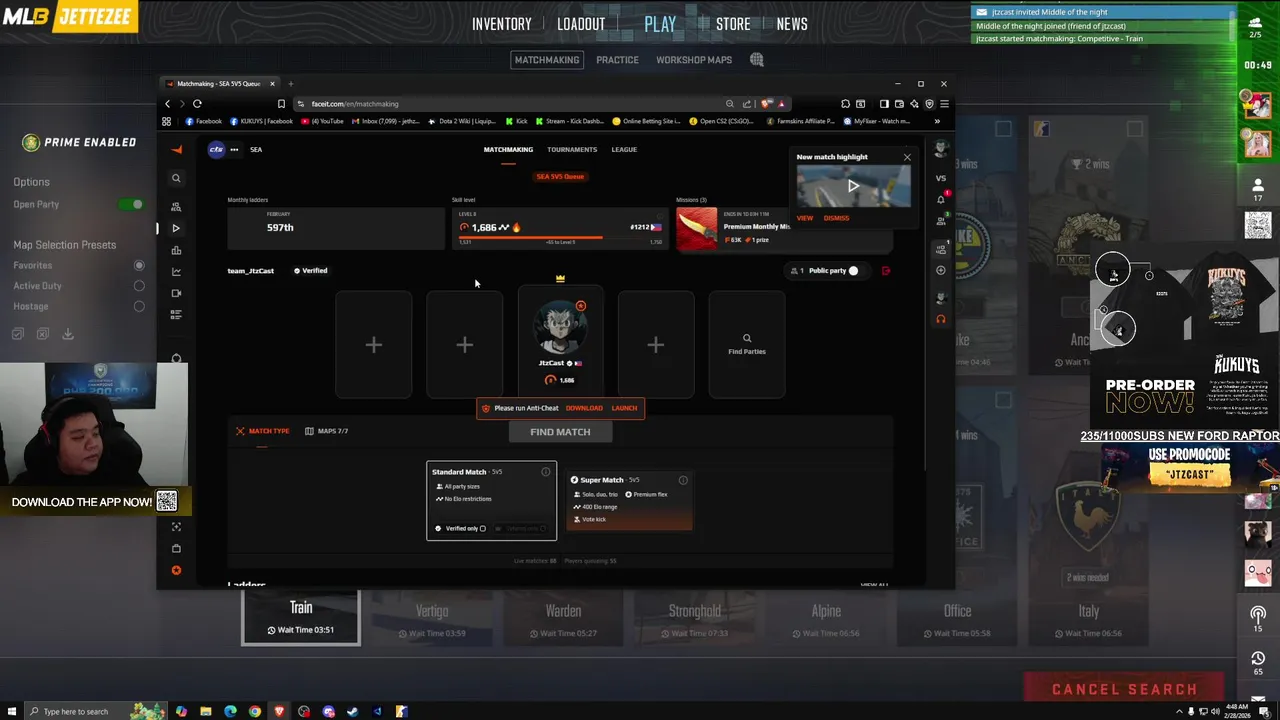The width and height of the screenshot is (1280, 720).
Task: Toggle the Verified only checkbox
Action: tap(482, 528)
